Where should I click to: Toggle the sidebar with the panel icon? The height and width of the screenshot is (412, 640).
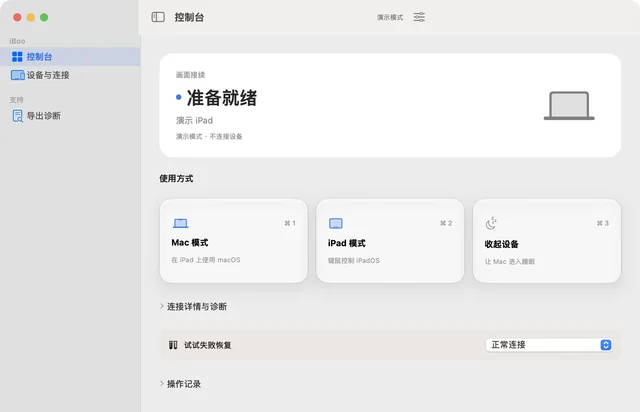(x=158, y=17)
